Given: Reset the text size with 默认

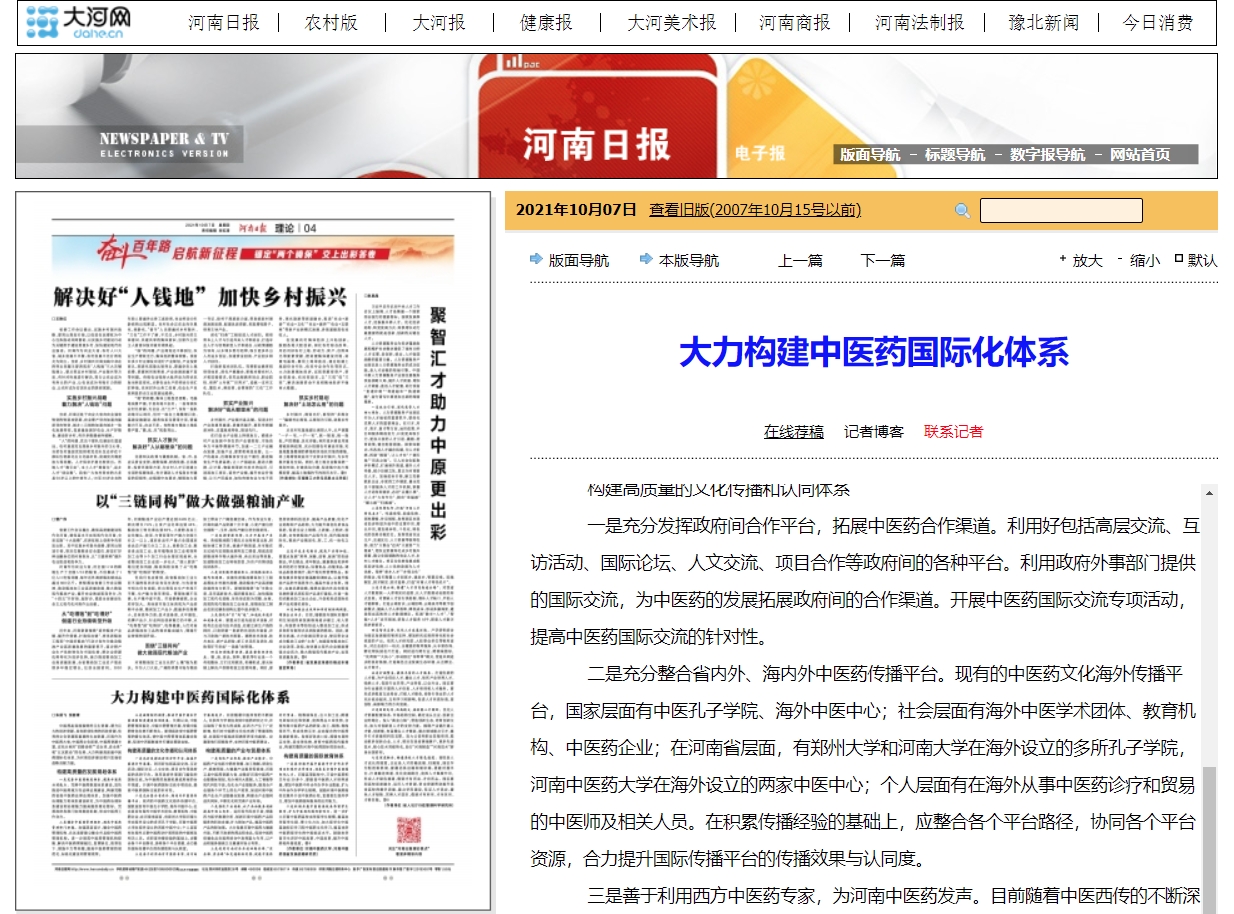Looking at the screenshot, I should [1202, 260].
